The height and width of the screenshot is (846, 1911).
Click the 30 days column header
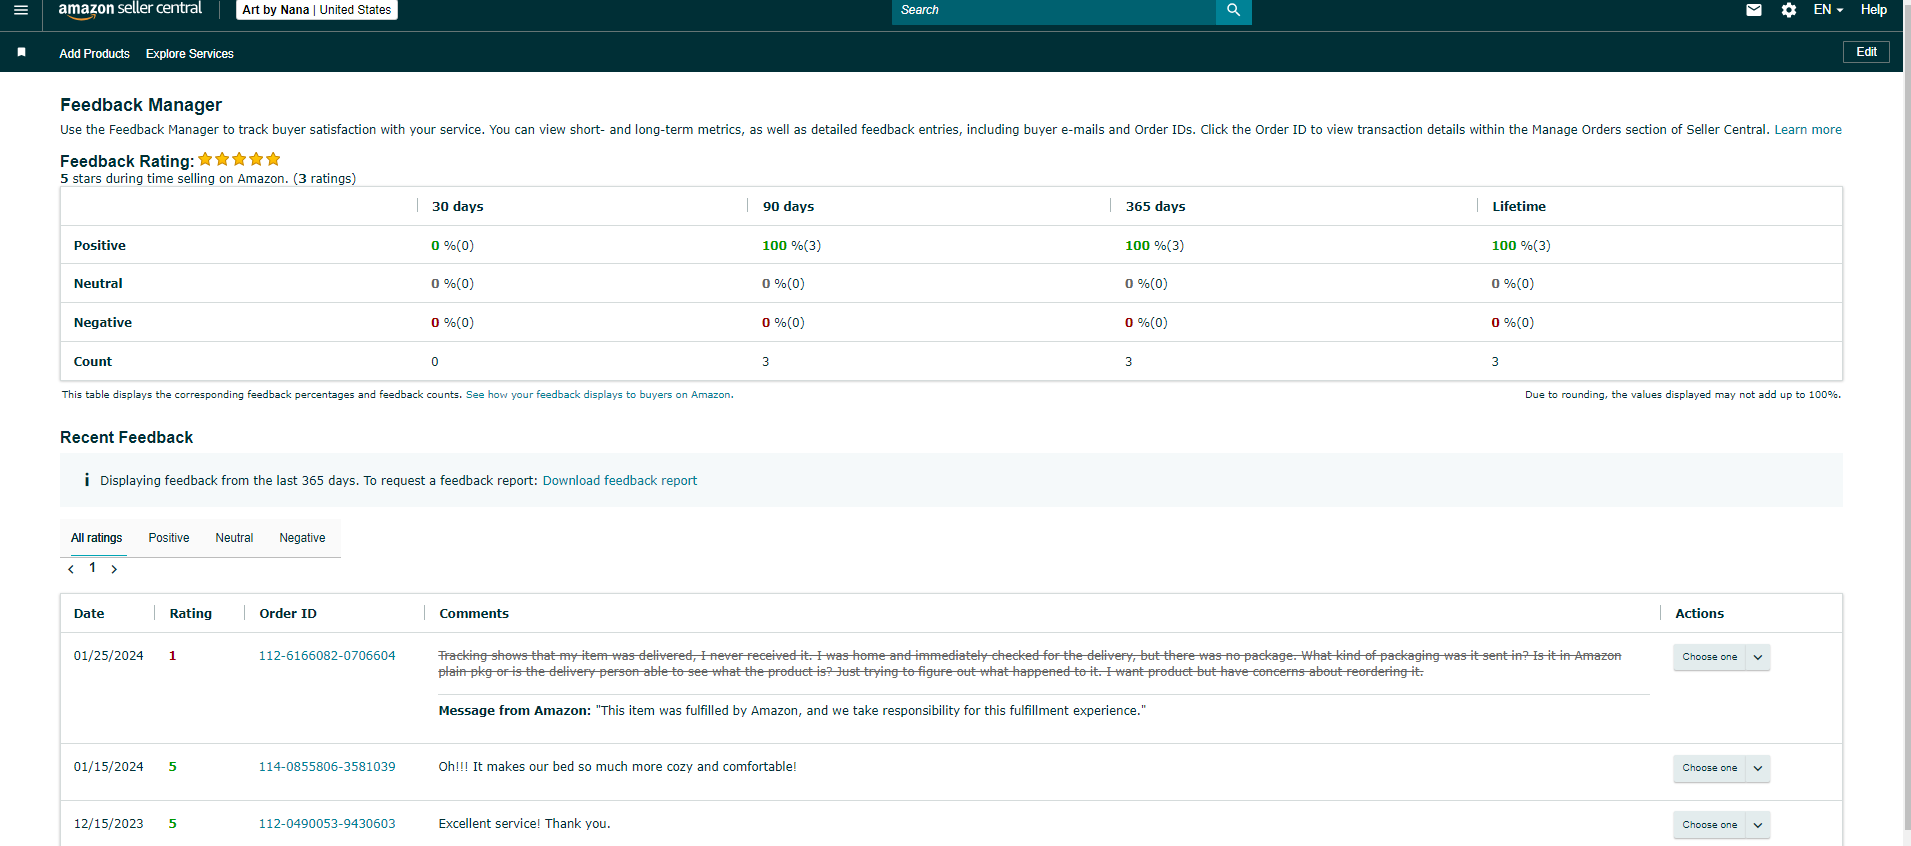[x=457, y=207]
